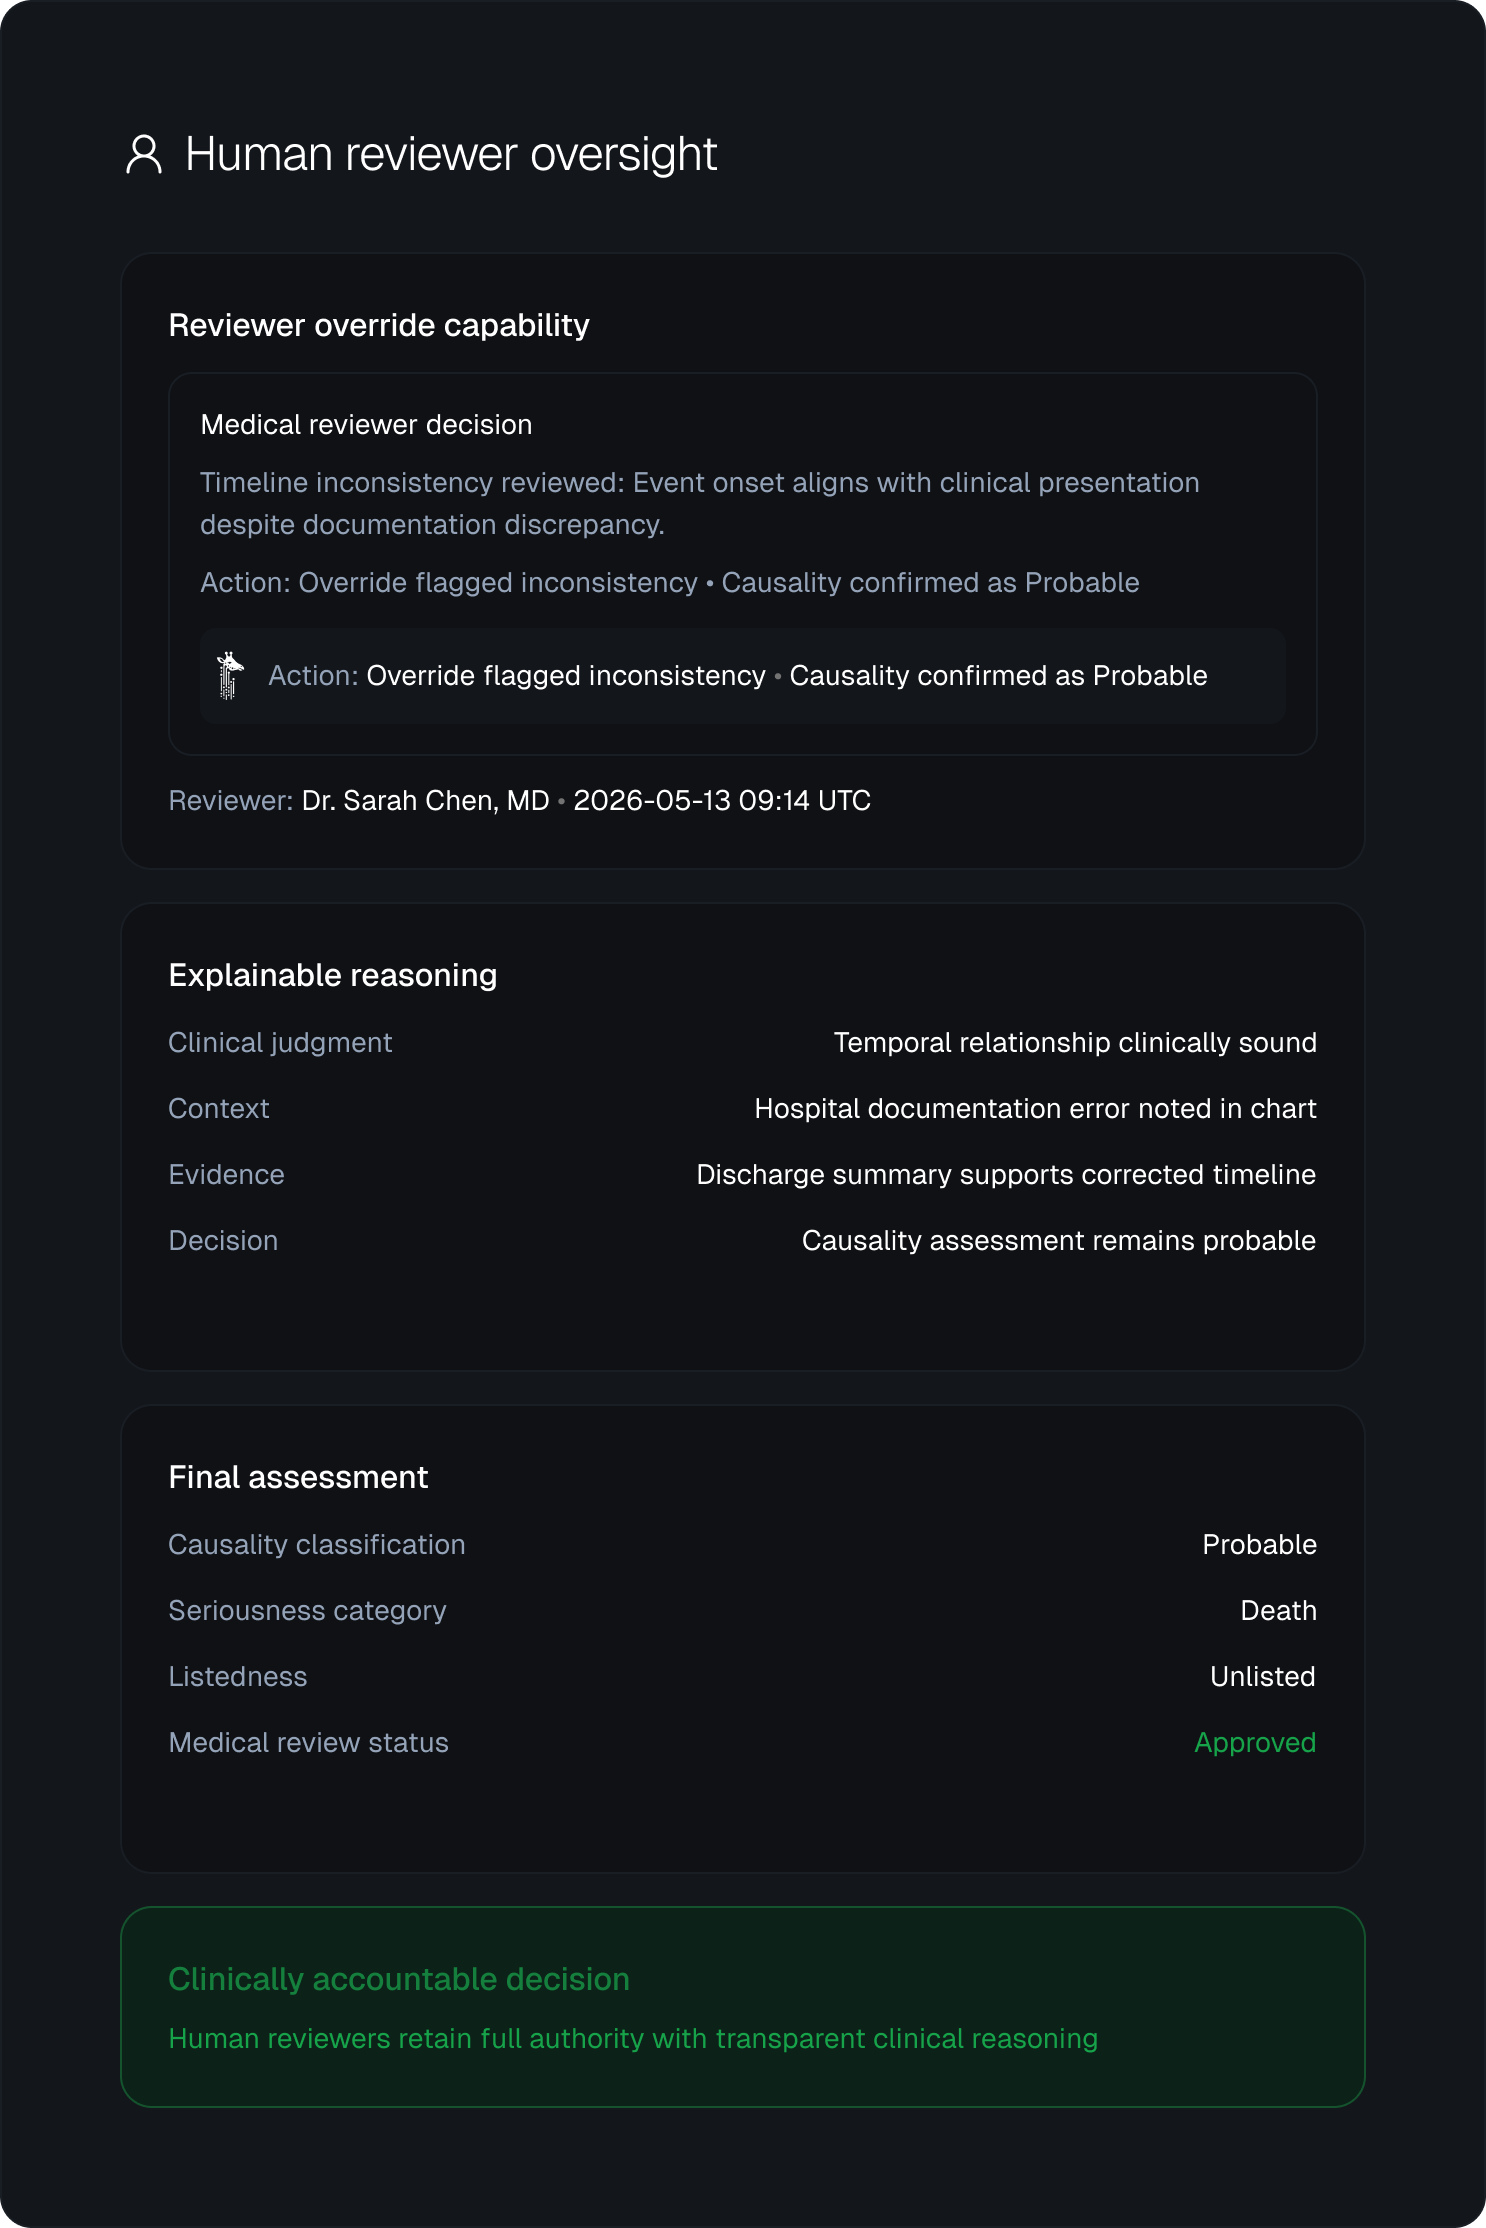Image resolution: width=1486 pixels, height=2228 pixels.
Task: Select Hospital documentation error noted in chart
Action: pyautogui.click(x=1035, y=1109)
